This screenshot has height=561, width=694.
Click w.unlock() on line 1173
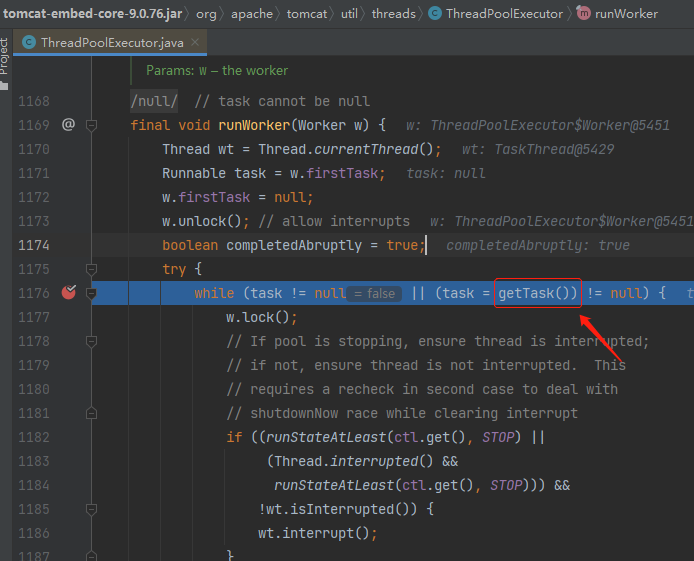click(x=201, y=221)
